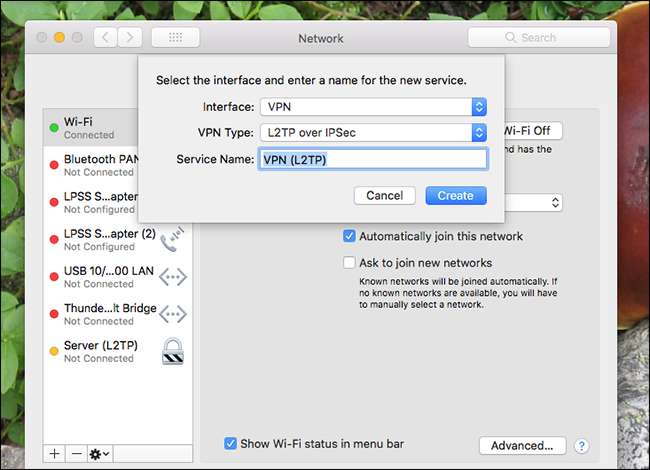
Task: Click the Service Name text field
Action: click(373, 159)
